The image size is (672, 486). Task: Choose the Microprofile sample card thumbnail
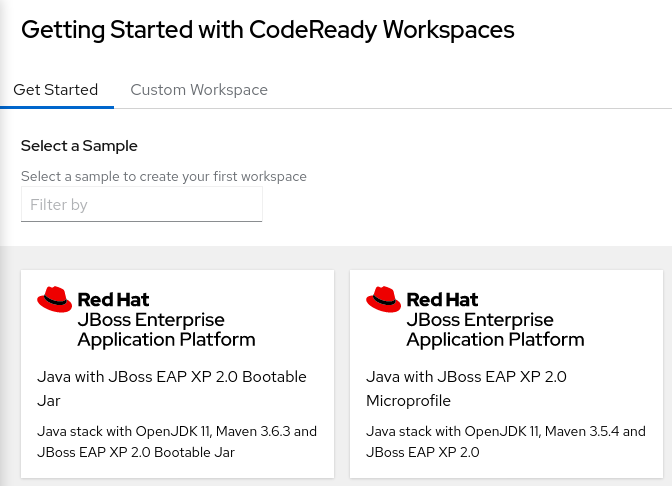click(x=475, y=317)
